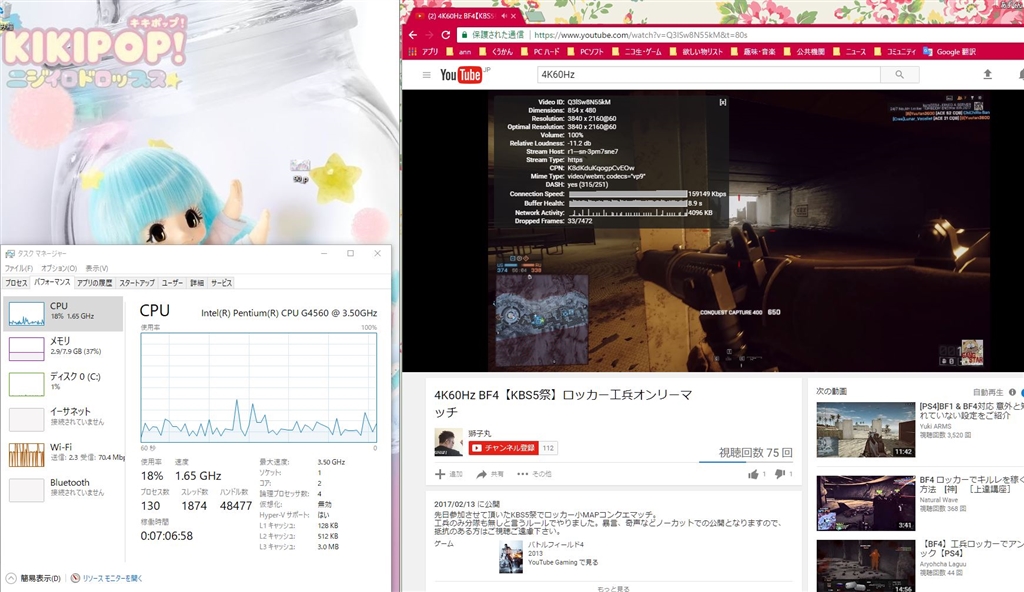Subscribe with the チャンネル登録 button
The image size is (1024, 592).
click(x=504, y=448)
